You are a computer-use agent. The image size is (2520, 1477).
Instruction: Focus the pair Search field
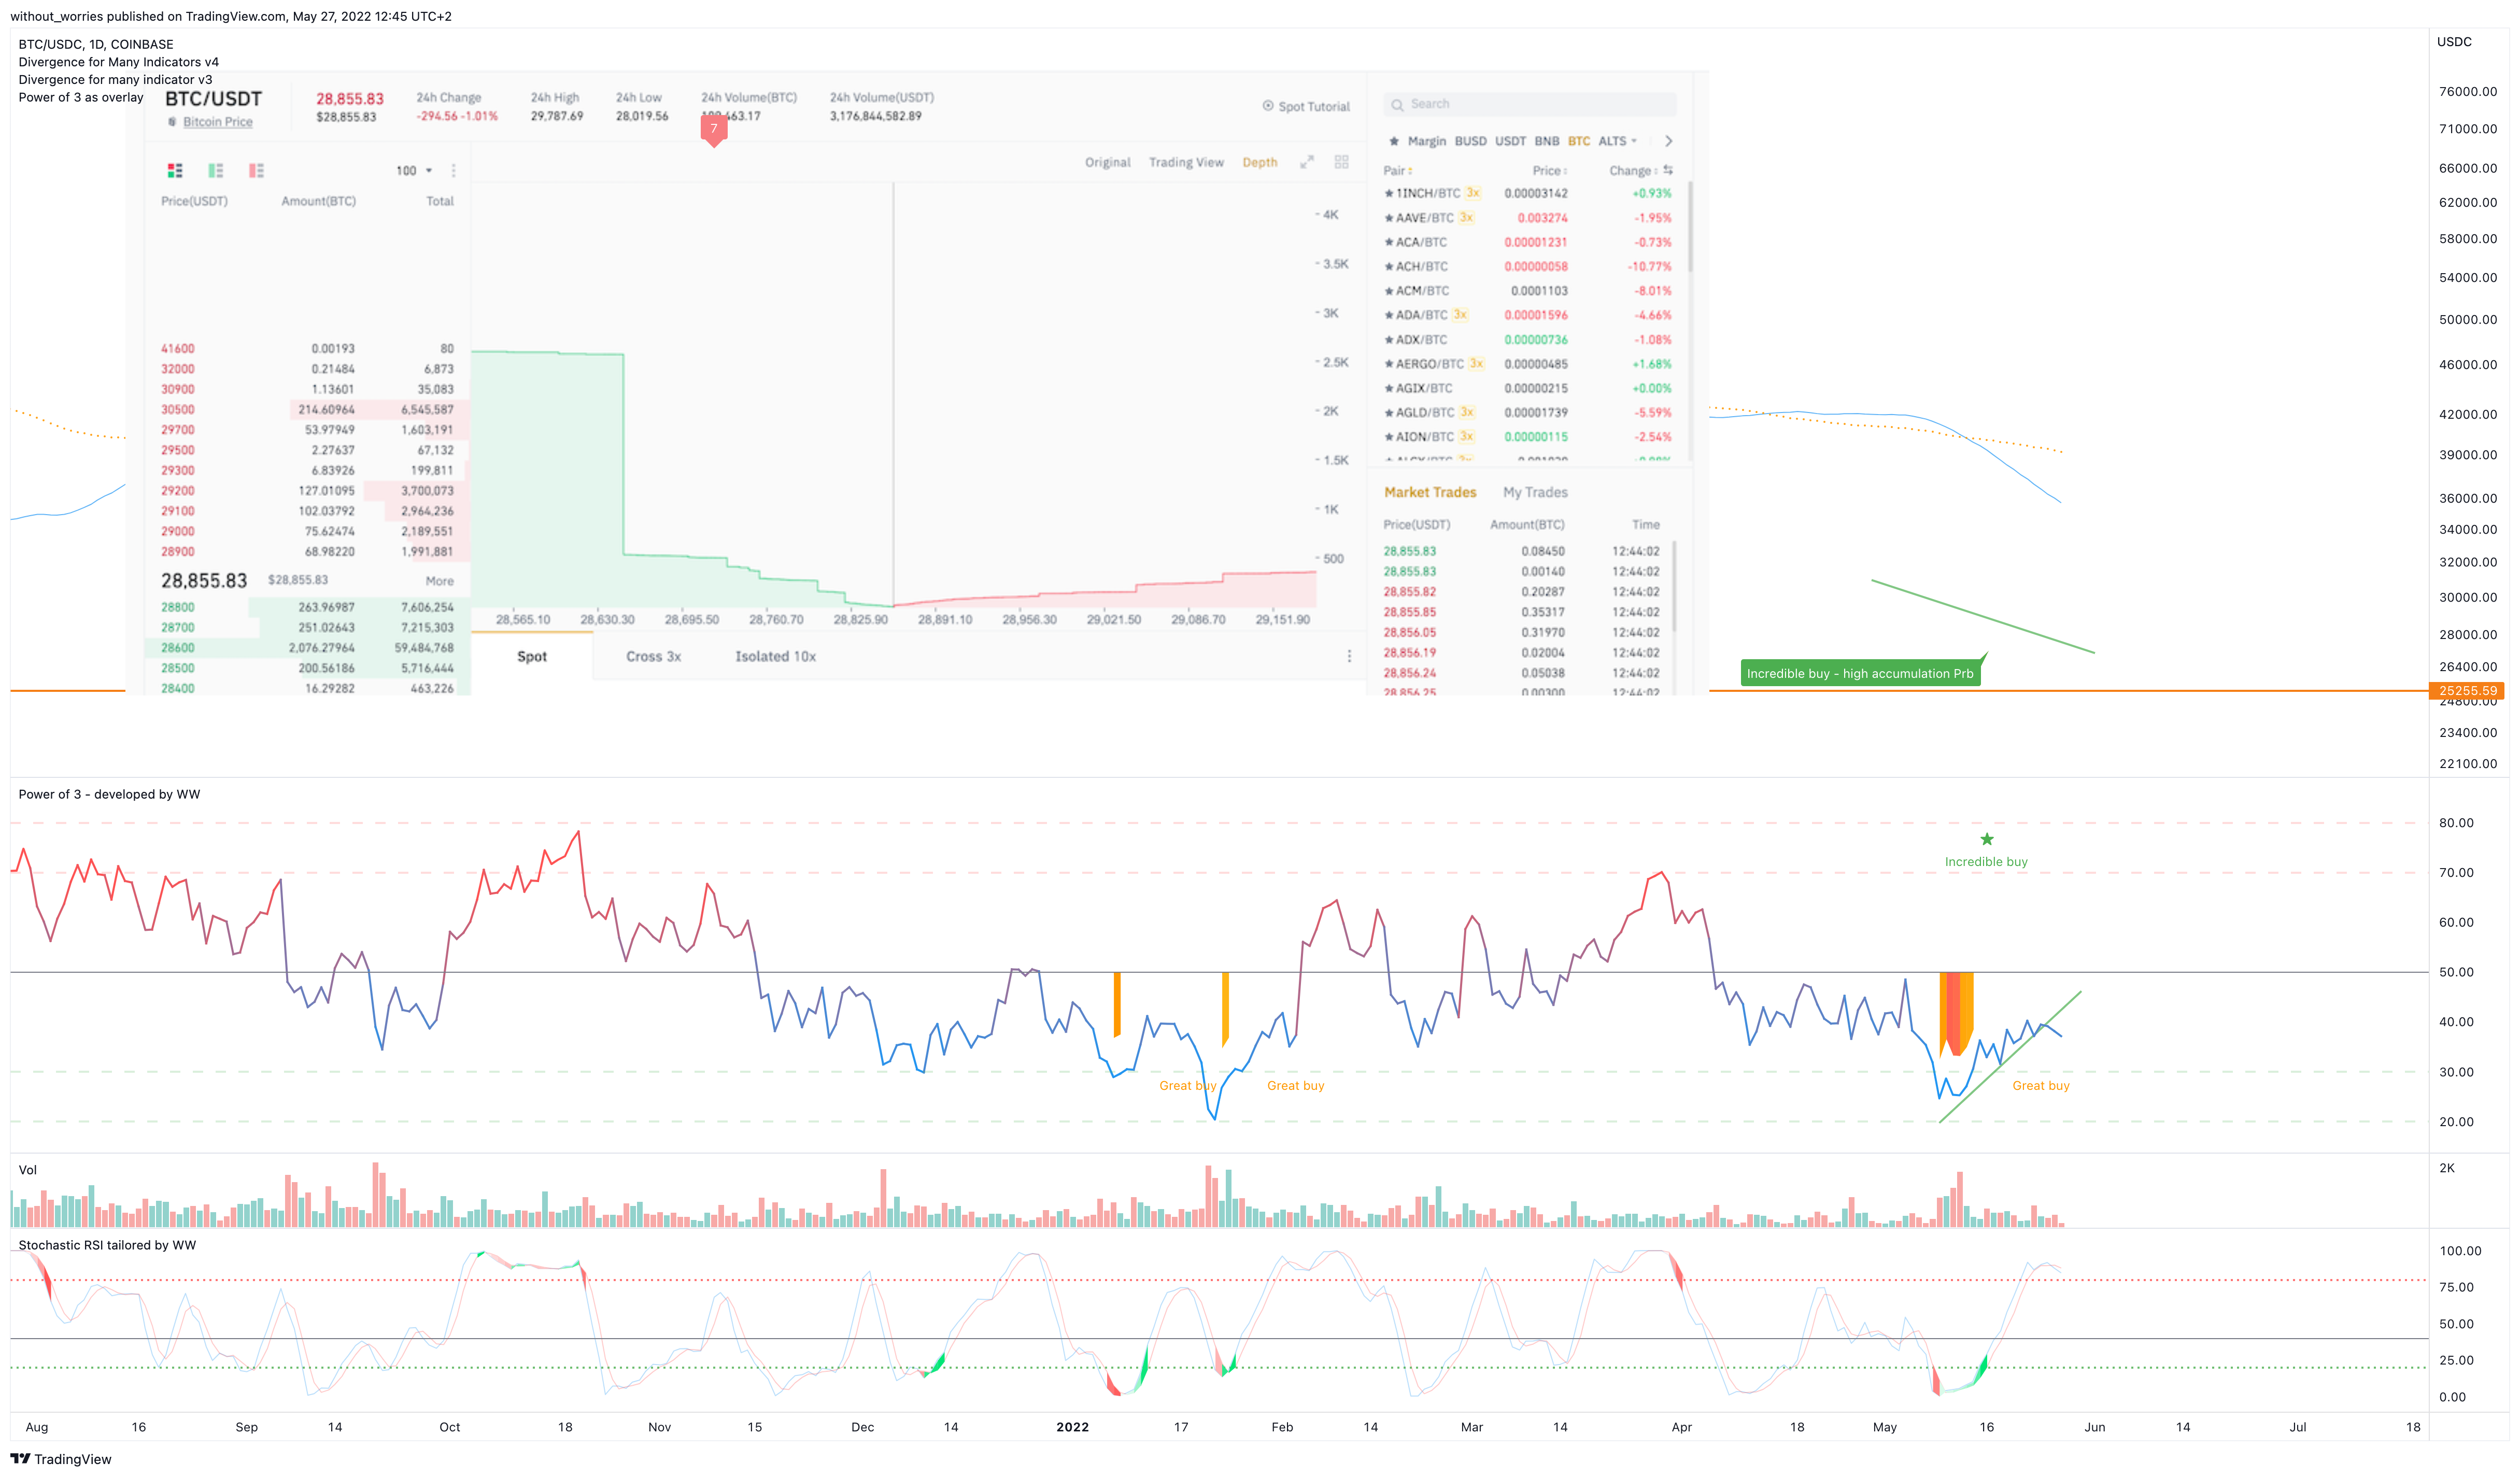[x=1530, y=104]
